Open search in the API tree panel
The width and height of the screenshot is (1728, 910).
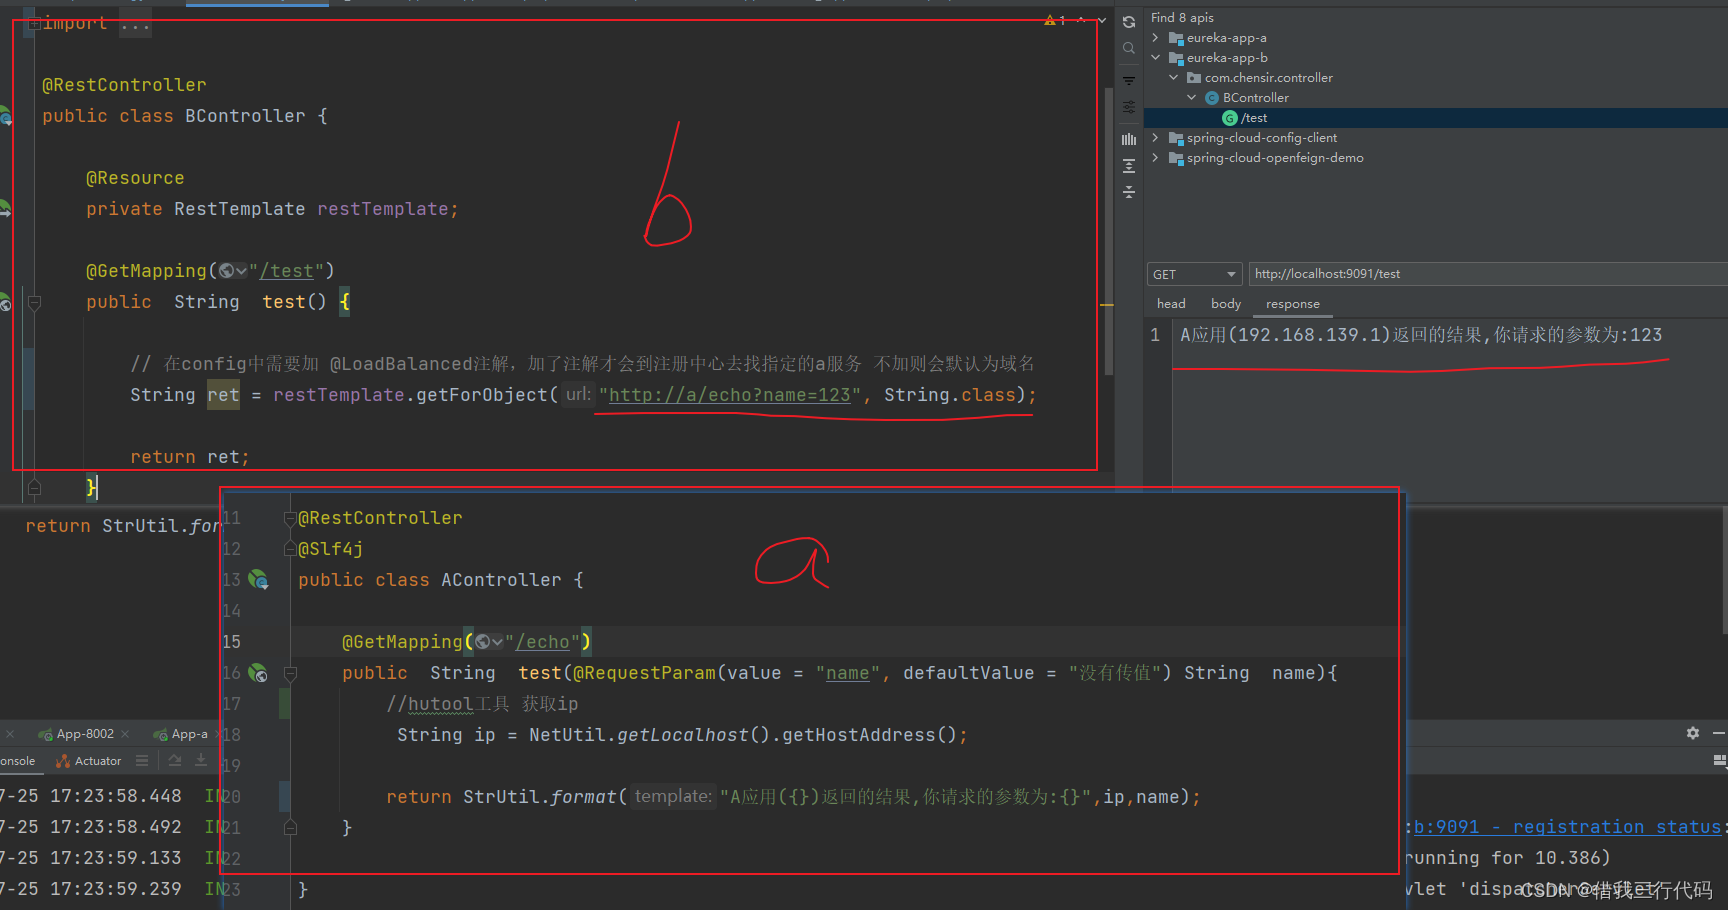tap(1129, 48)
